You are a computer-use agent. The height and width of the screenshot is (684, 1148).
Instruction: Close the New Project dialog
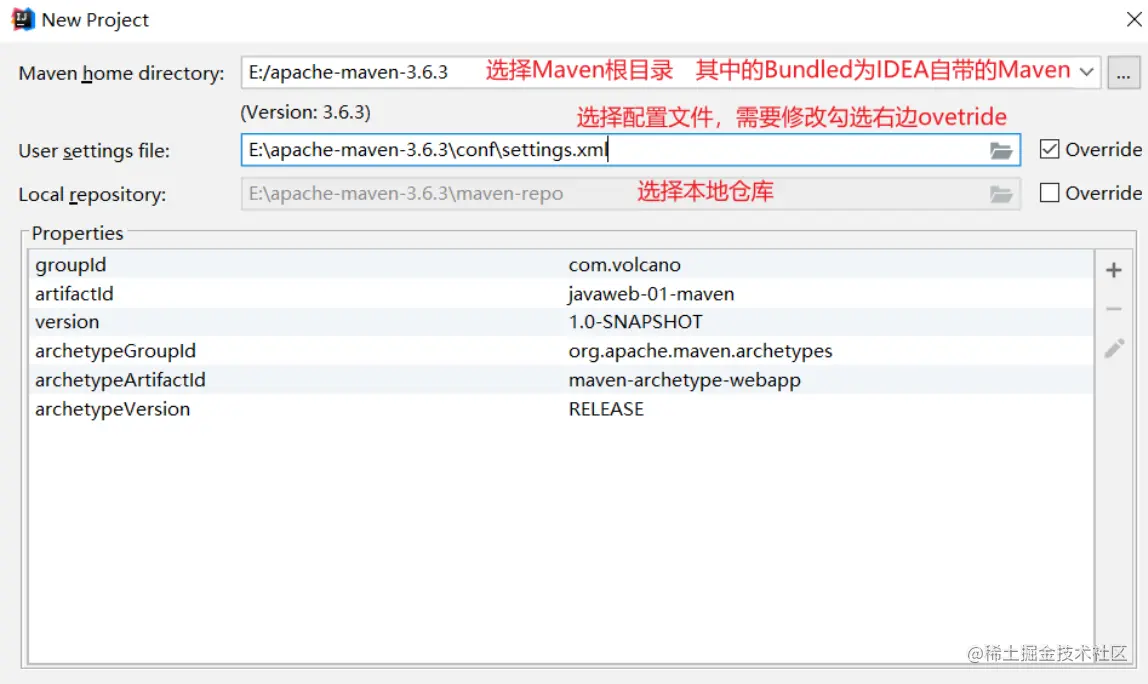[x=1133, y=19]
